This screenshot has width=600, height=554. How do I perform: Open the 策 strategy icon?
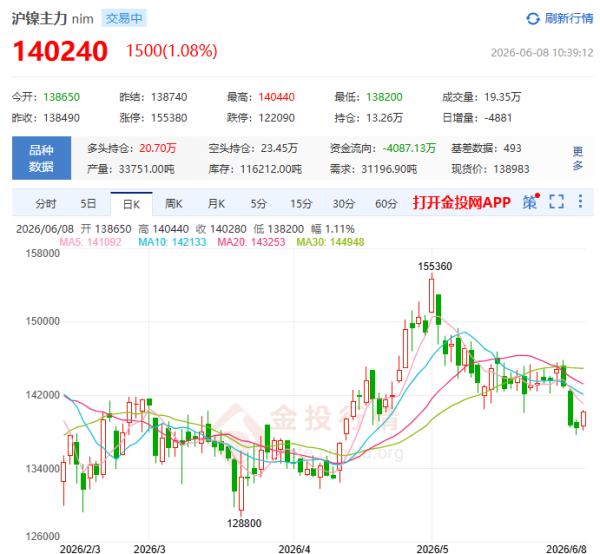click(x=531, y=201)
